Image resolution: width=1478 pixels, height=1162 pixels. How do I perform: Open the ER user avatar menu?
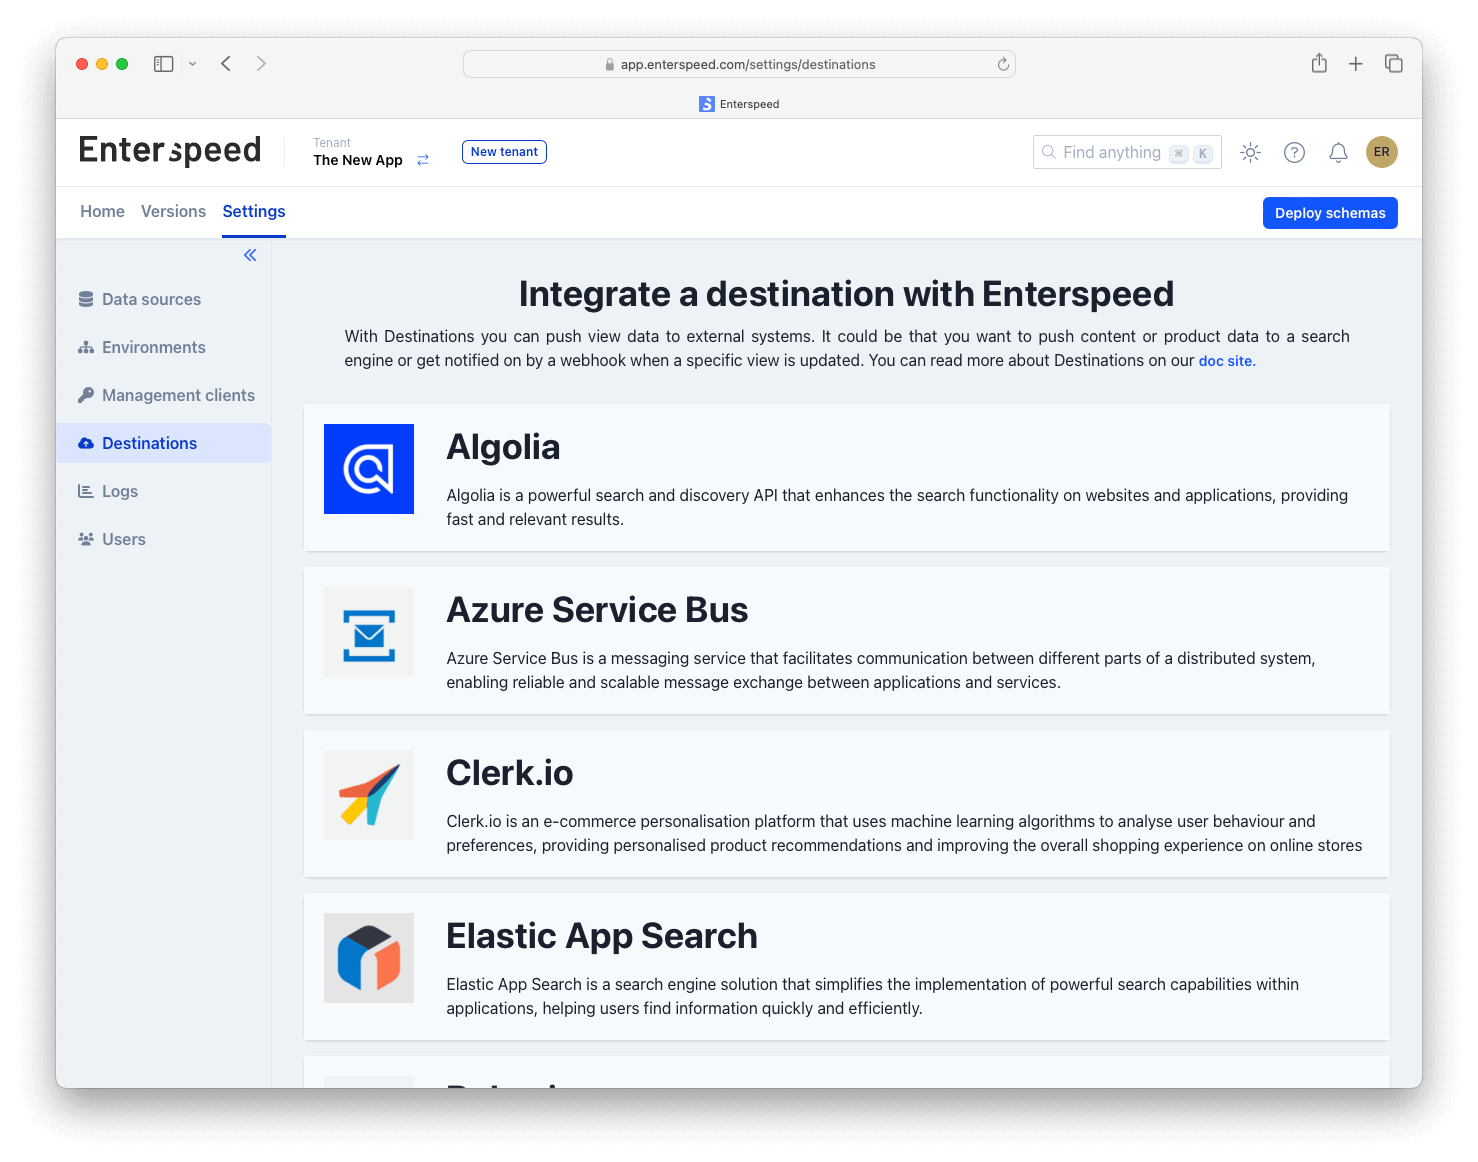click(1382, 152)
